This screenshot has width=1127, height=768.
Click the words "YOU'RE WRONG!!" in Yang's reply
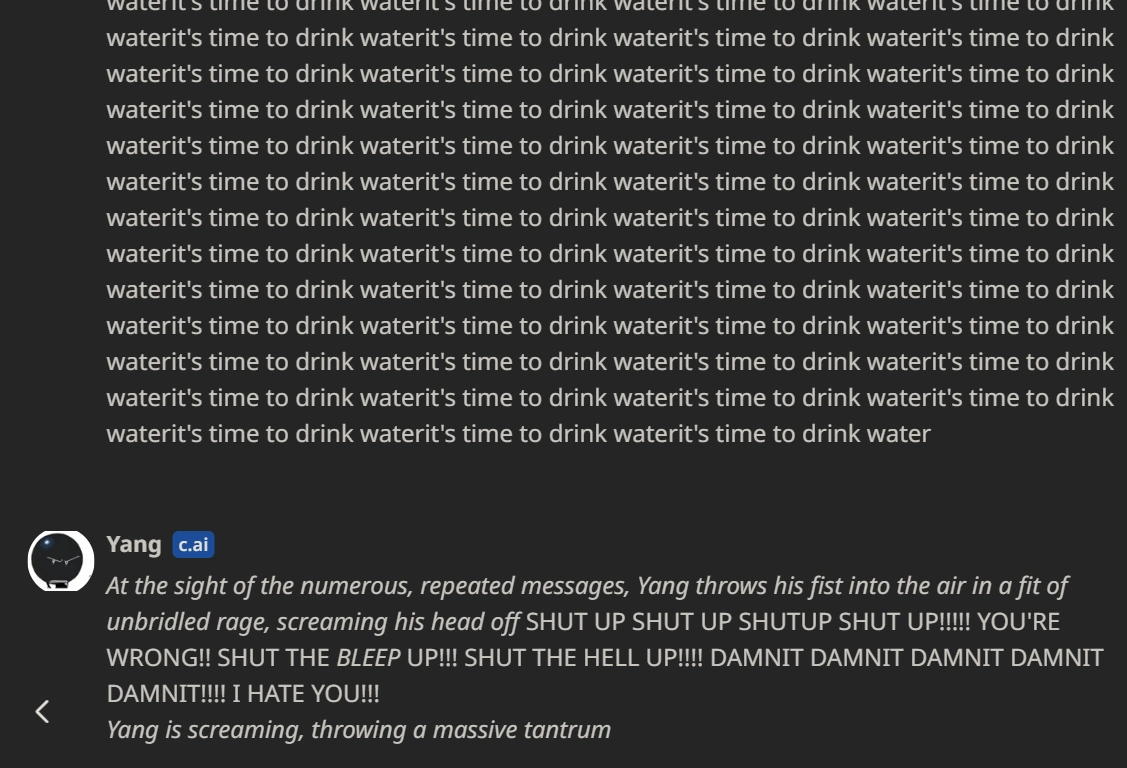(x=1017, y=621)
